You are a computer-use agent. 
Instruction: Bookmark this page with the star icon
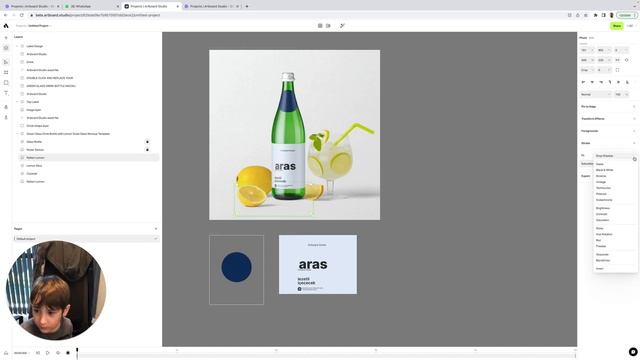[x=586, y=15]
